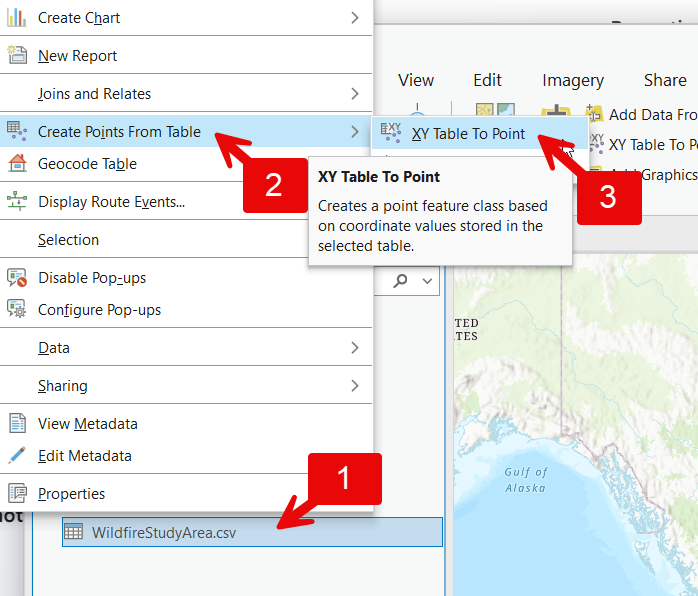Click the Display Route Events icon
The height and width of the screenshot is (596, 698).
click(x=17, y=202)
